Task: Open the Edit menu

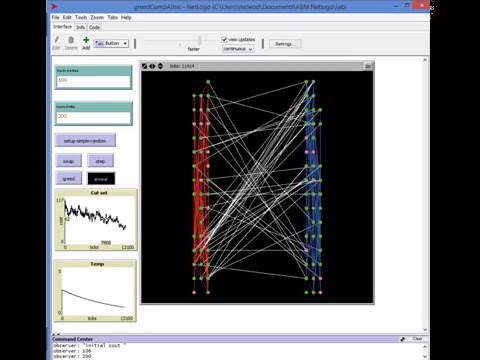Action: pos(67,17)
